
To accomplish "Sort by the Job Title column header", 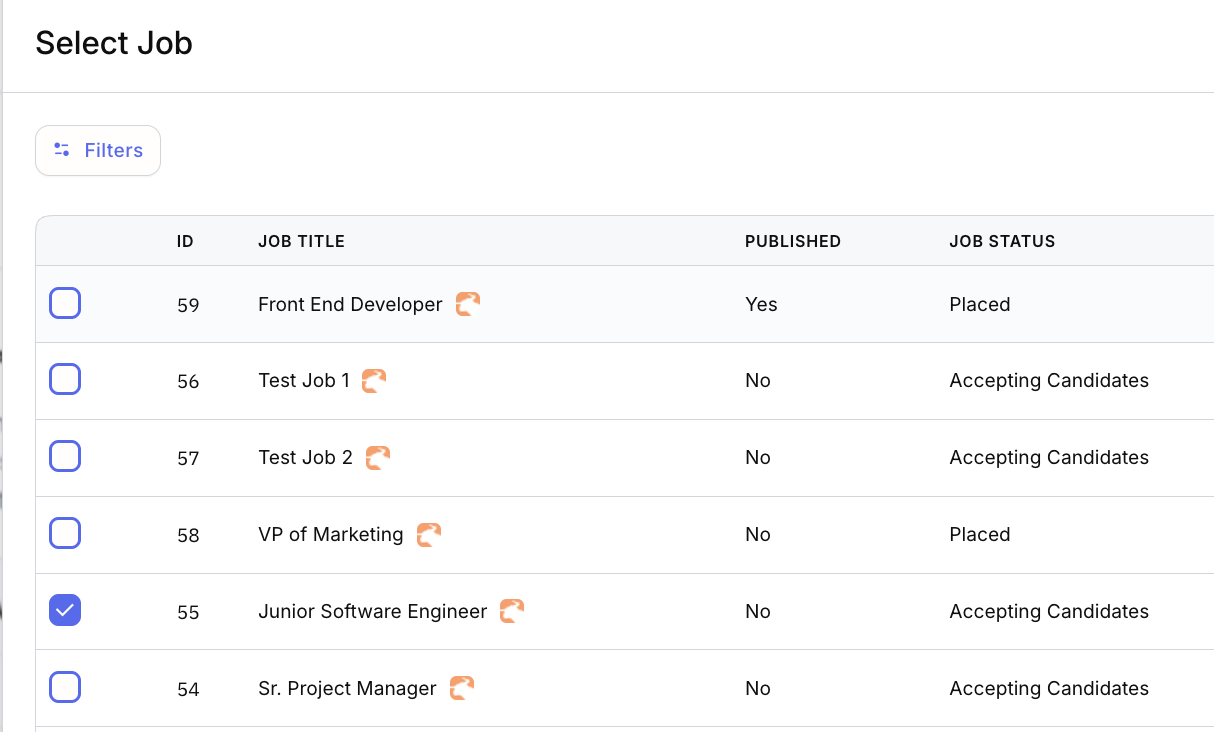I will (x=301, y=241).
